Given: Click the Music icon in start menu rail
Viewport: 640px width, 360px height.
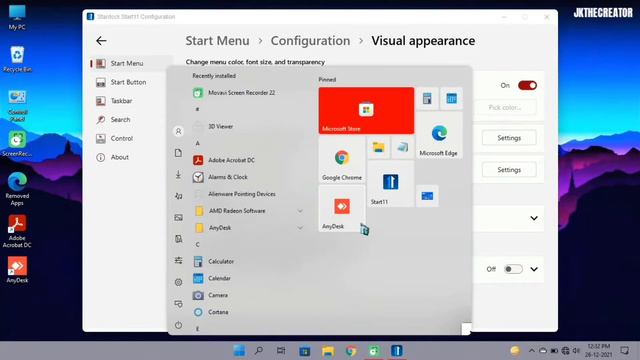Looking at the screenshot, I should [178, 196].
